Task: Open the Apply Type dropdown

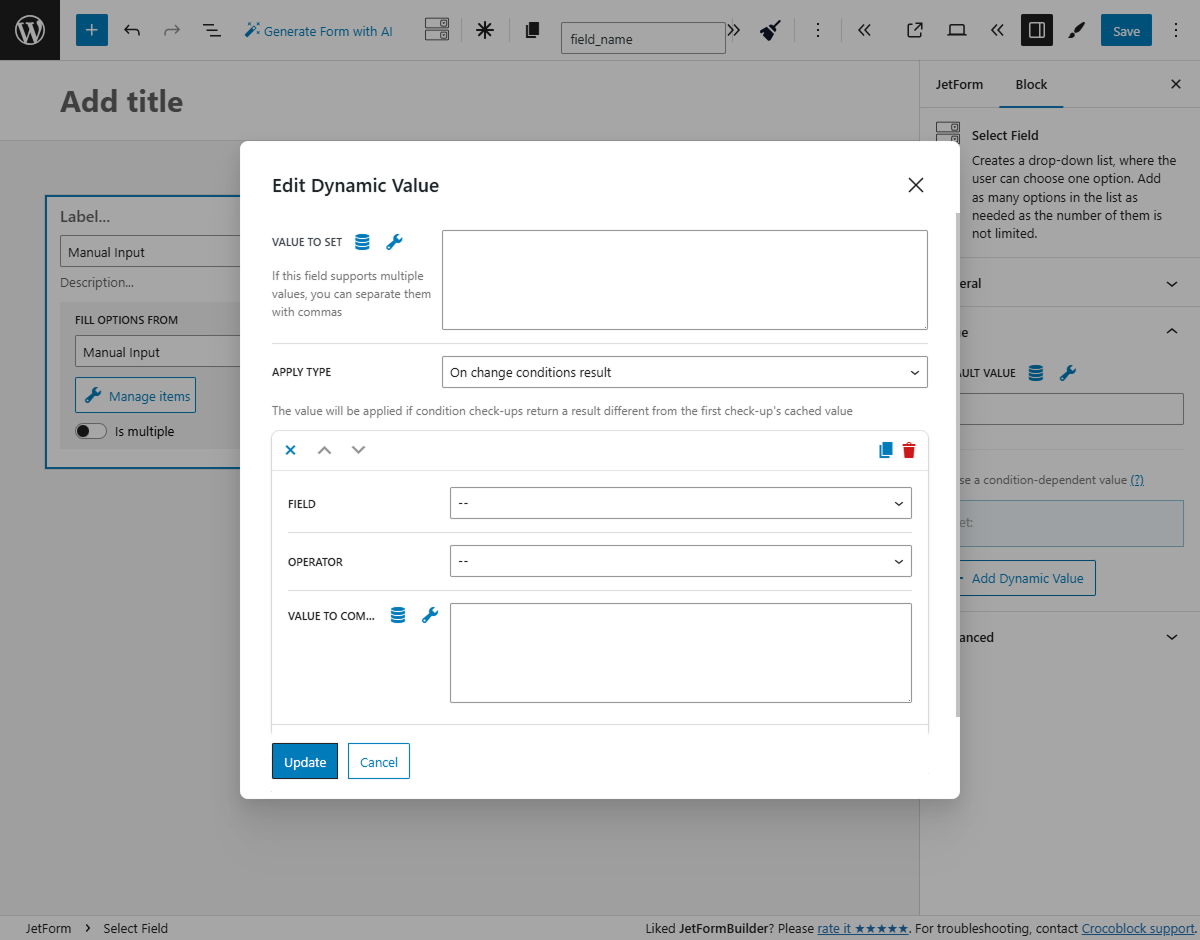Action: (685, 372)
